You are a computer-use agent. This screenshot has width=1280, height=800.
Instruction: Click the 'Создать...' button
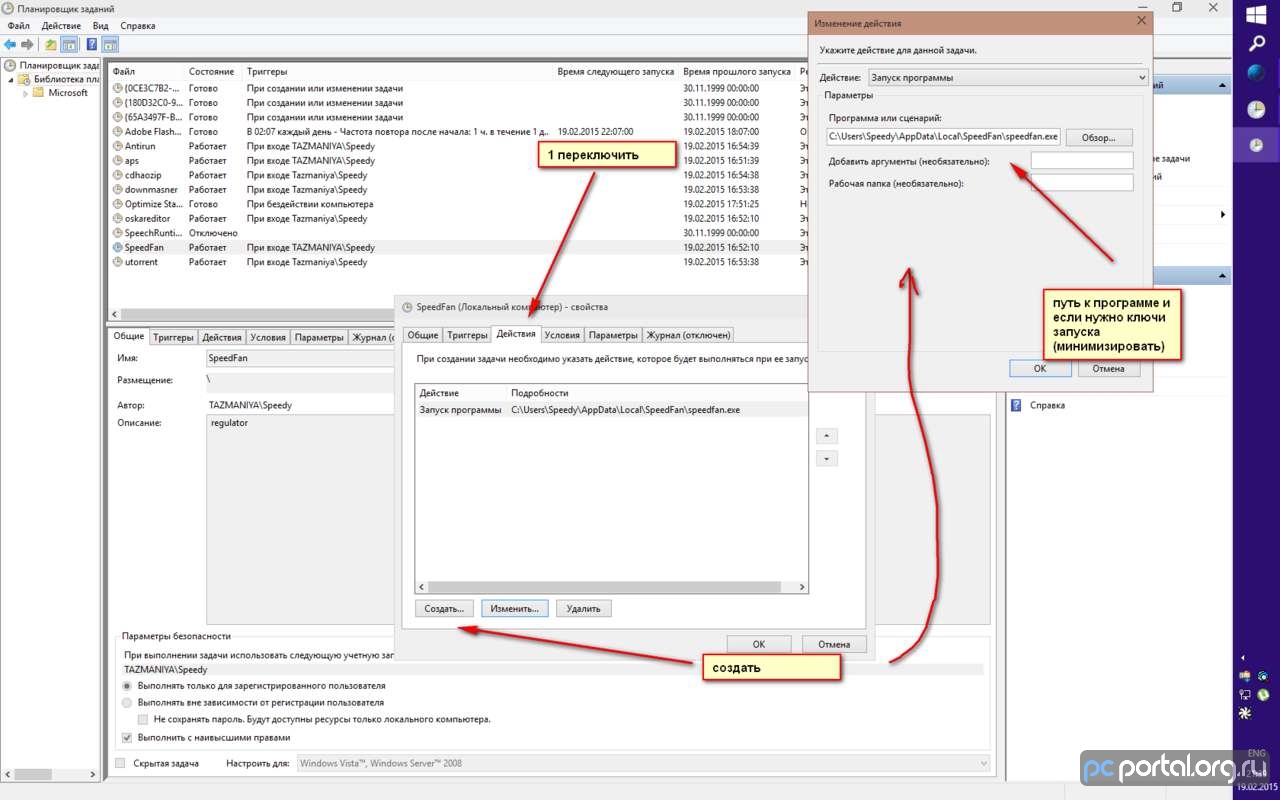point(444,608)
